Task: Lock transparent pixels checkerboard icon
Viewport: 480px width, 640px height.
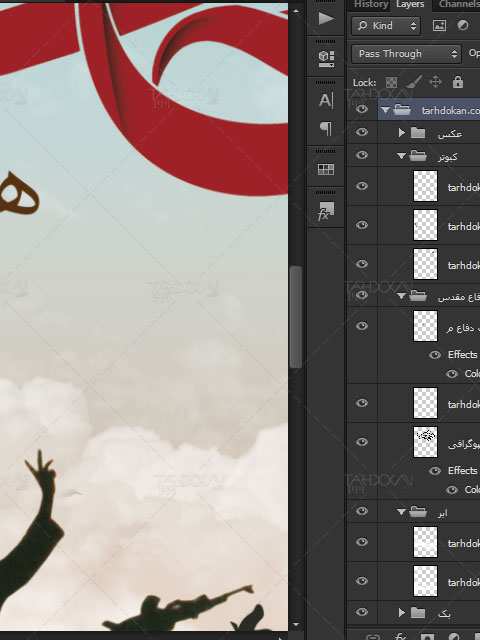Action: click(391, 82)
